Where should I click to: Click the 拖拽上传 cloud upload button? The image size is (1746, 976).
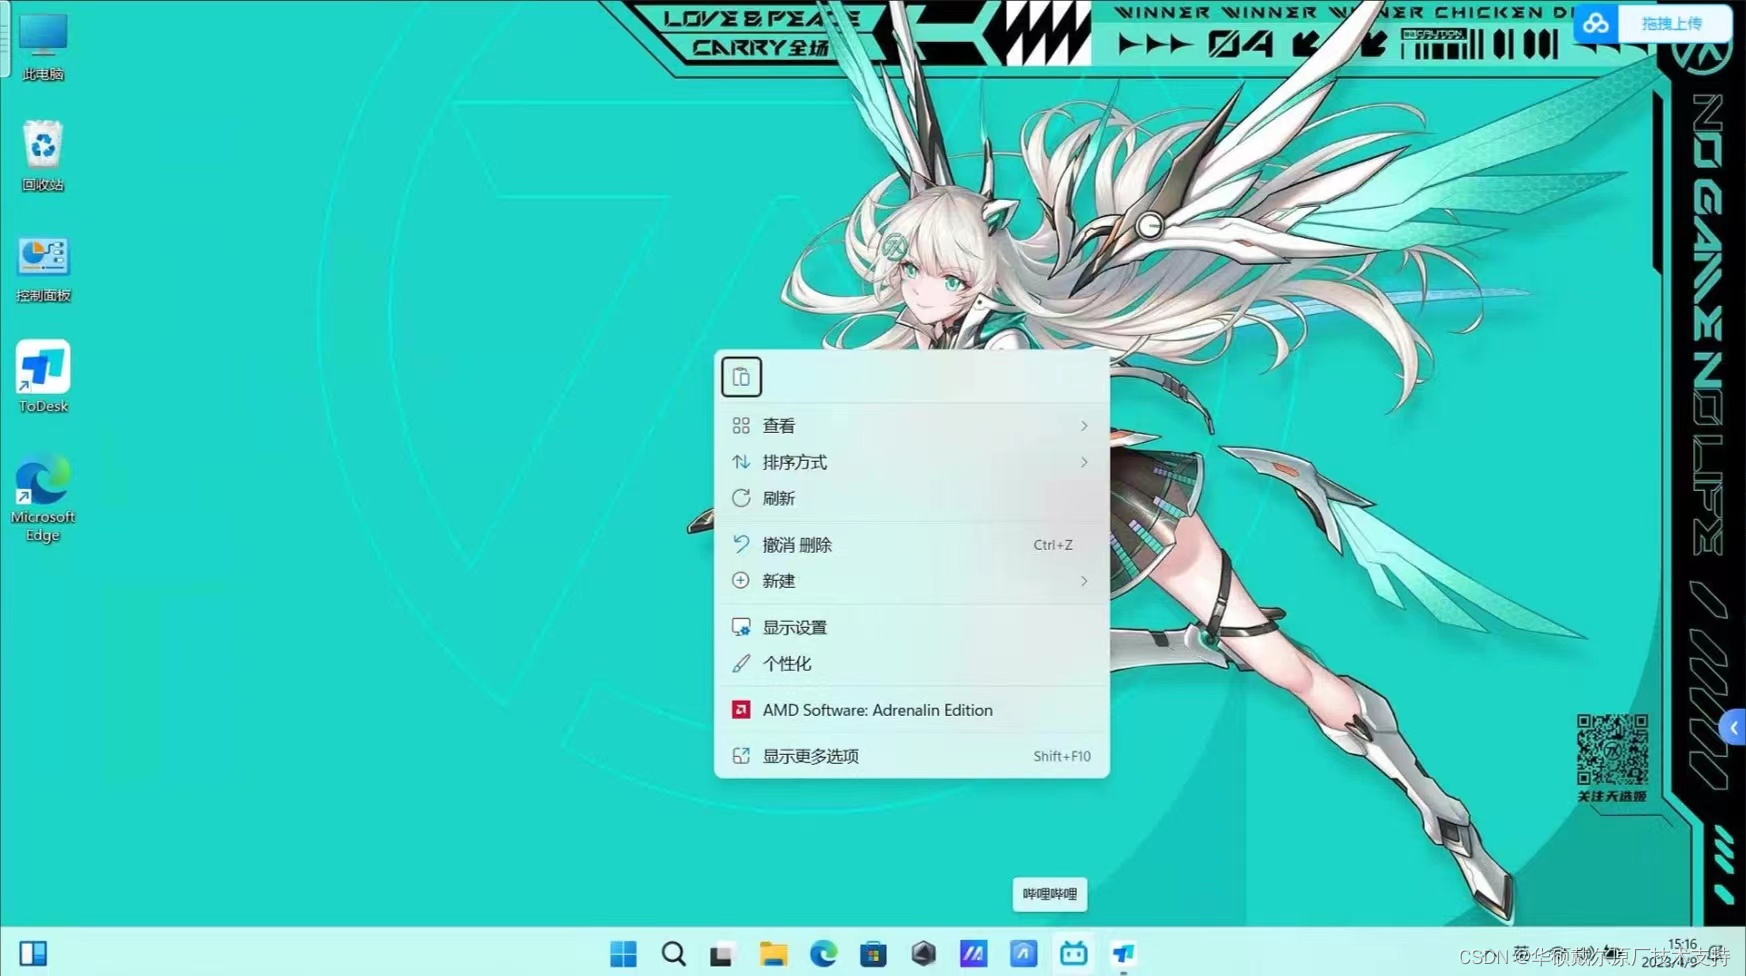click(x=1672, y=23)
